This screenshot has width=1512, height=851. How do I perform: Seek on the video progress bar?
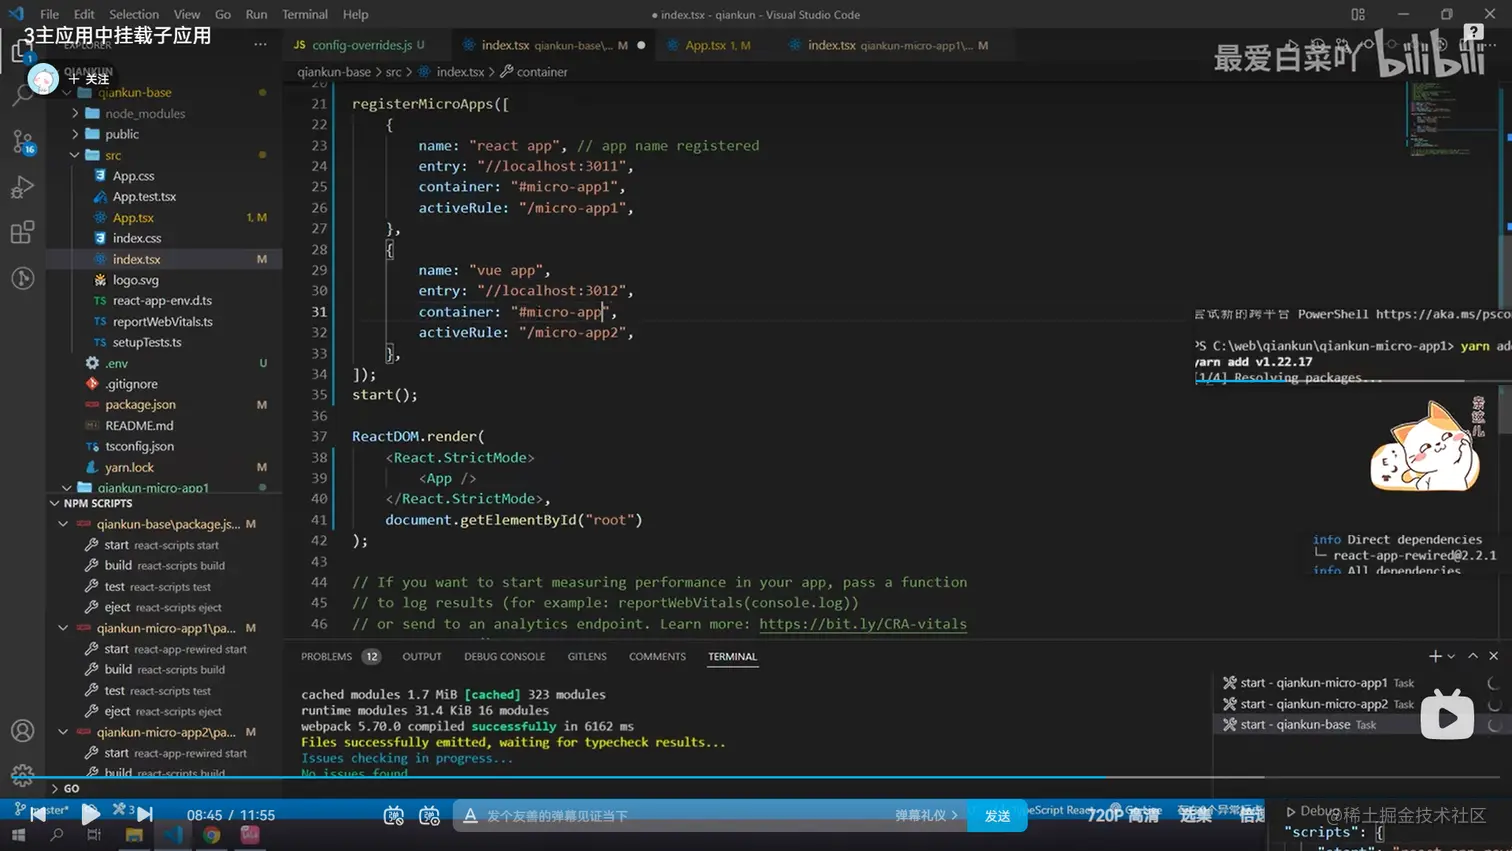point(700,777)
